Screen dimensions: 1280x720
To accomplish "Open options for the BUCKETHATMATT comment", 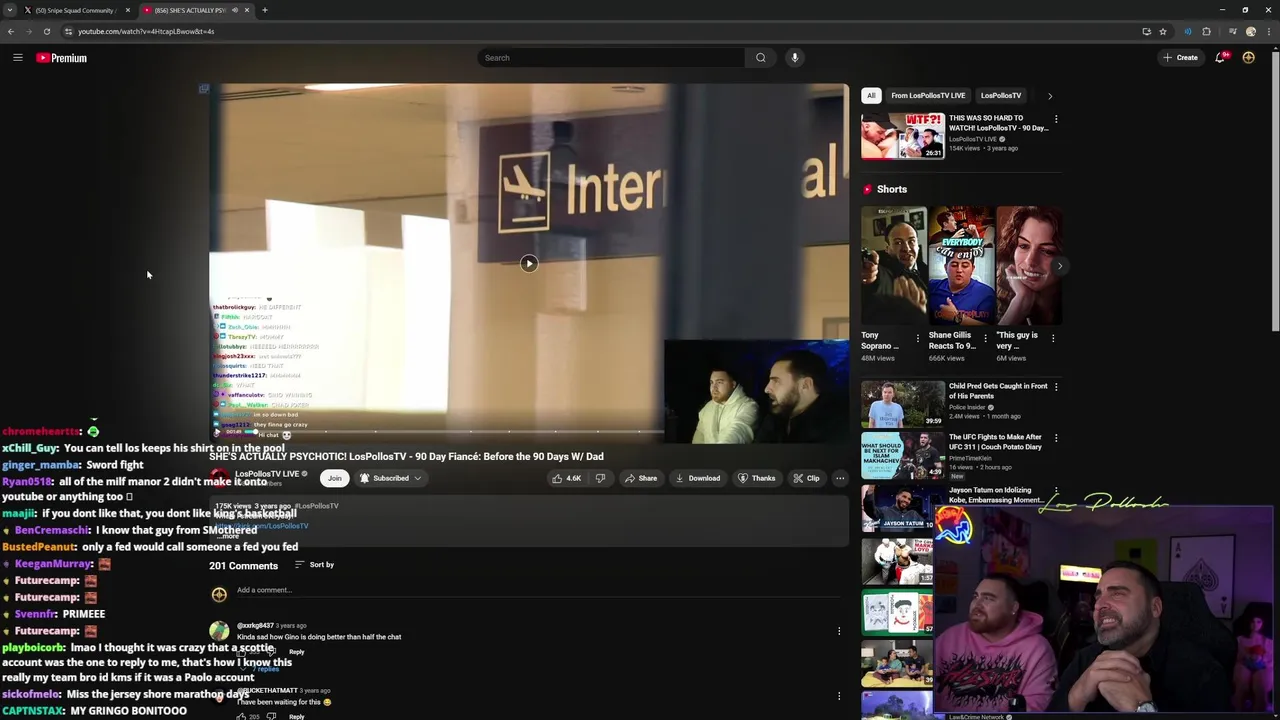I will click(x=839, y=695).
